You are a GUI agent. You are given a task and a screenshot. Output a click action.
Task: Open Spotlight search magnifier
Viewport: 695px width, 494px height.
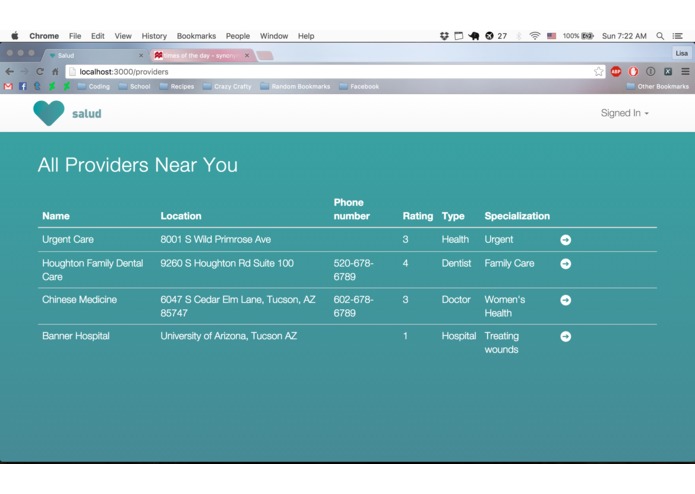tap(660, 36)
